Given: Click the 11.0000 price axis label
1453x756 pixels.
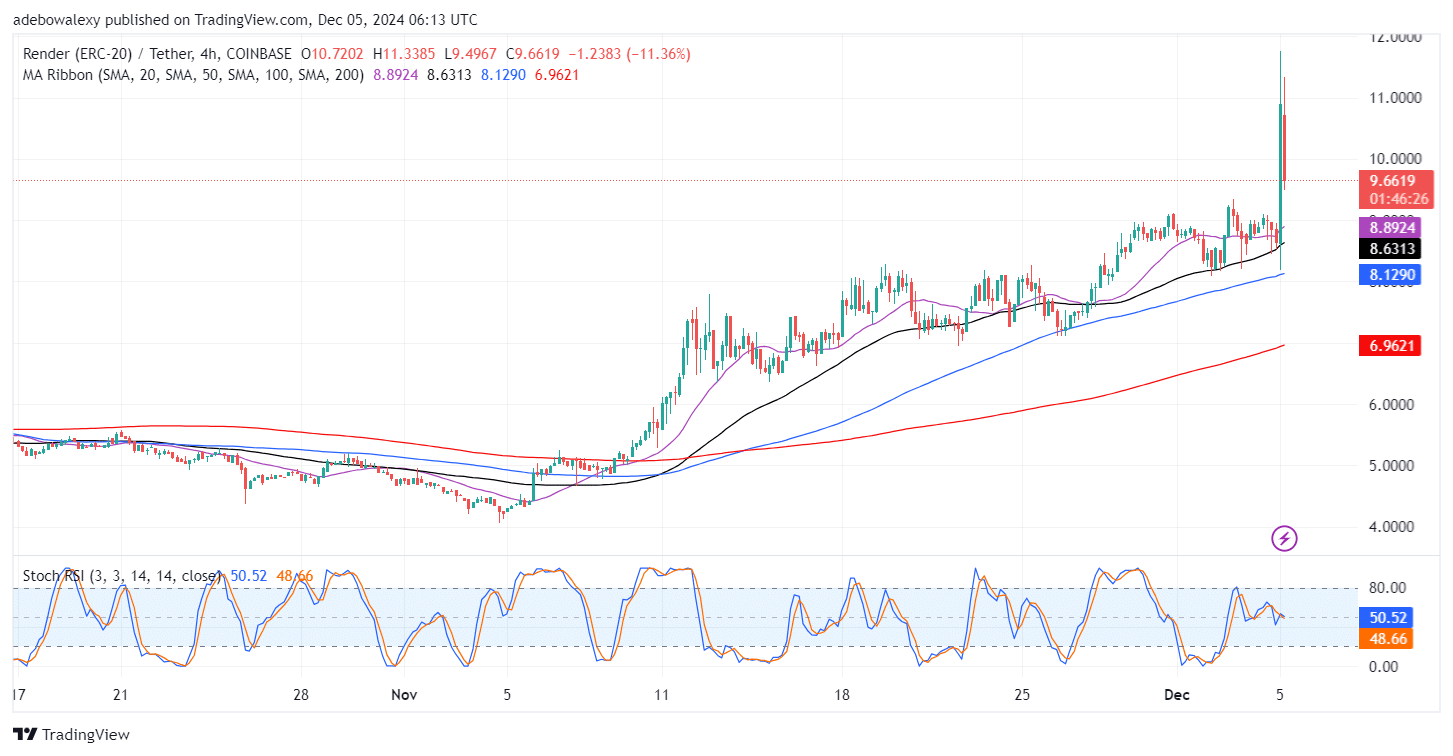Looking at the screenshot, I should click(x=1393, y=98).
